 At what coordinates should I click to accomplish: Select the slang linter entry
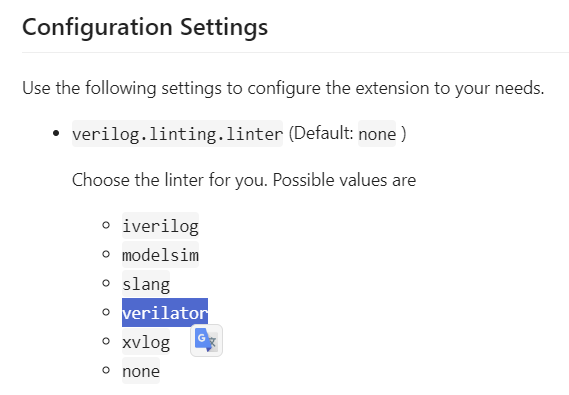click(146, 284)
